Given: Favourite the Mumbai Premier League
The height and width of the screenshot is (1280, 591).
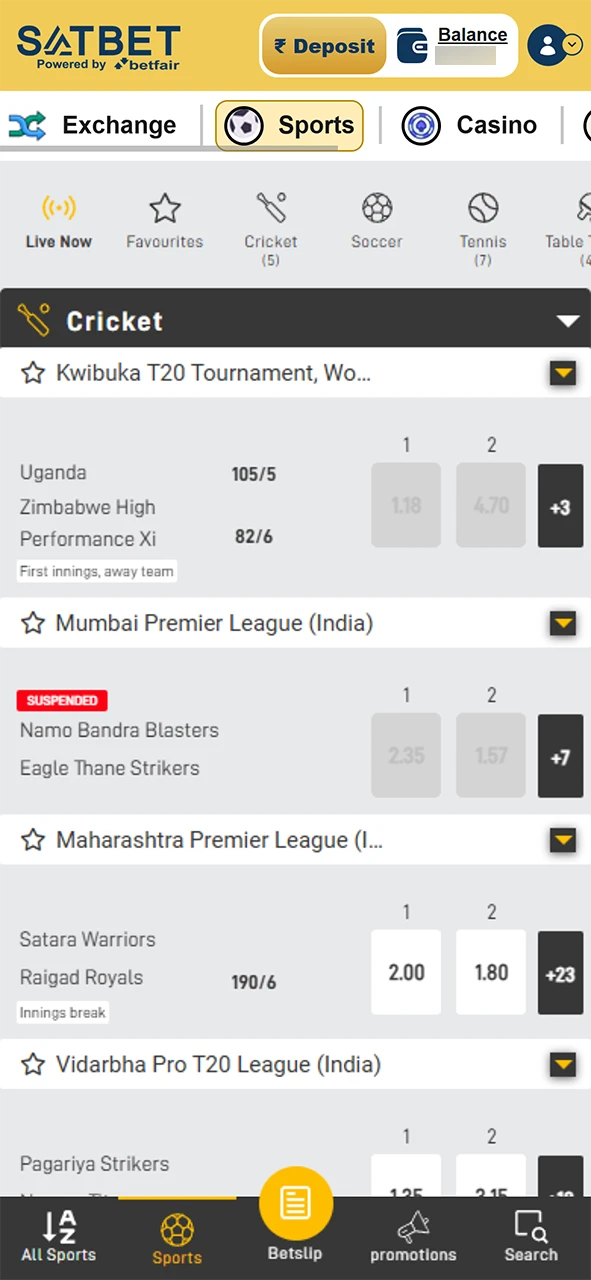Looking at the screenshot, I should (33, 623).
